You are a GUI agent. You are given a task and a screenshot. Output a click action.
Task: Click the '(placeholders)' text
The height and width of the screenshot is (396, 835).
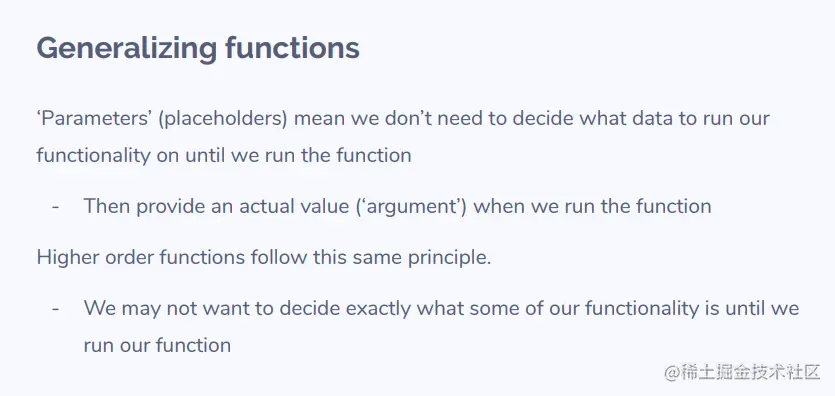(x=223, y=119)
